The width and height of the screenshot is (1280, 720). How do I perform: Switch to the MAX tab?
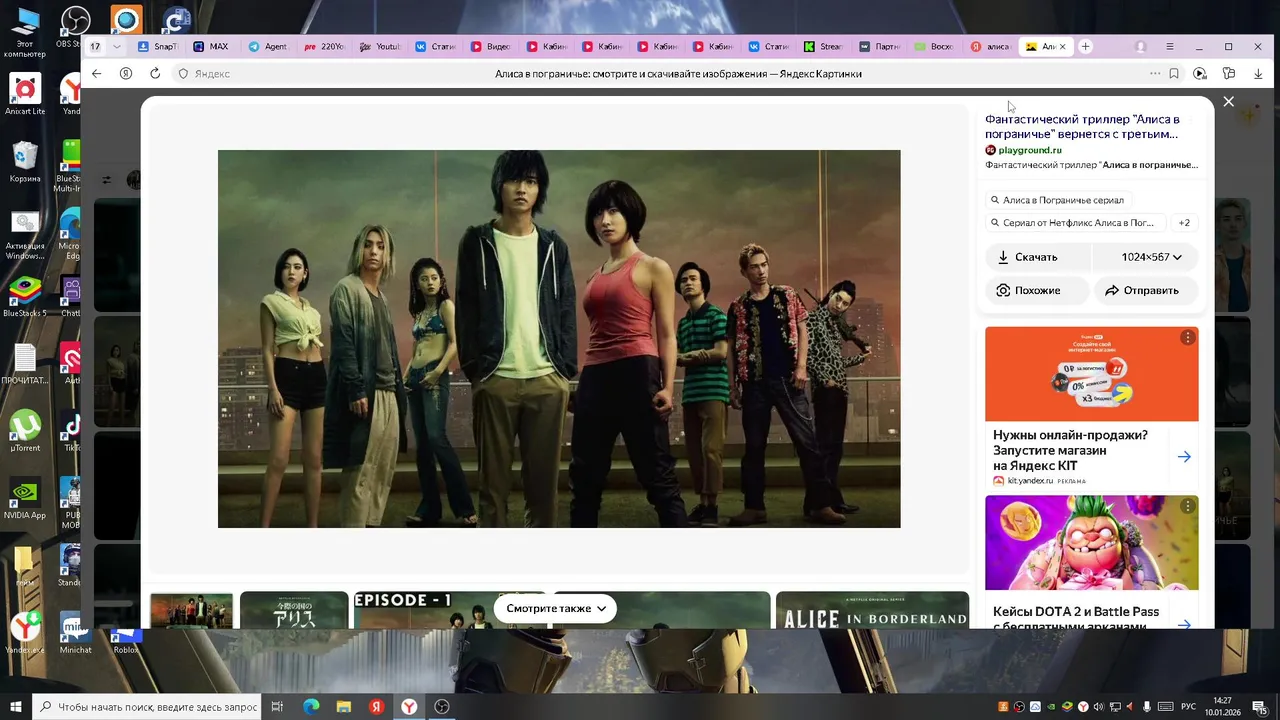click(212, 46)
